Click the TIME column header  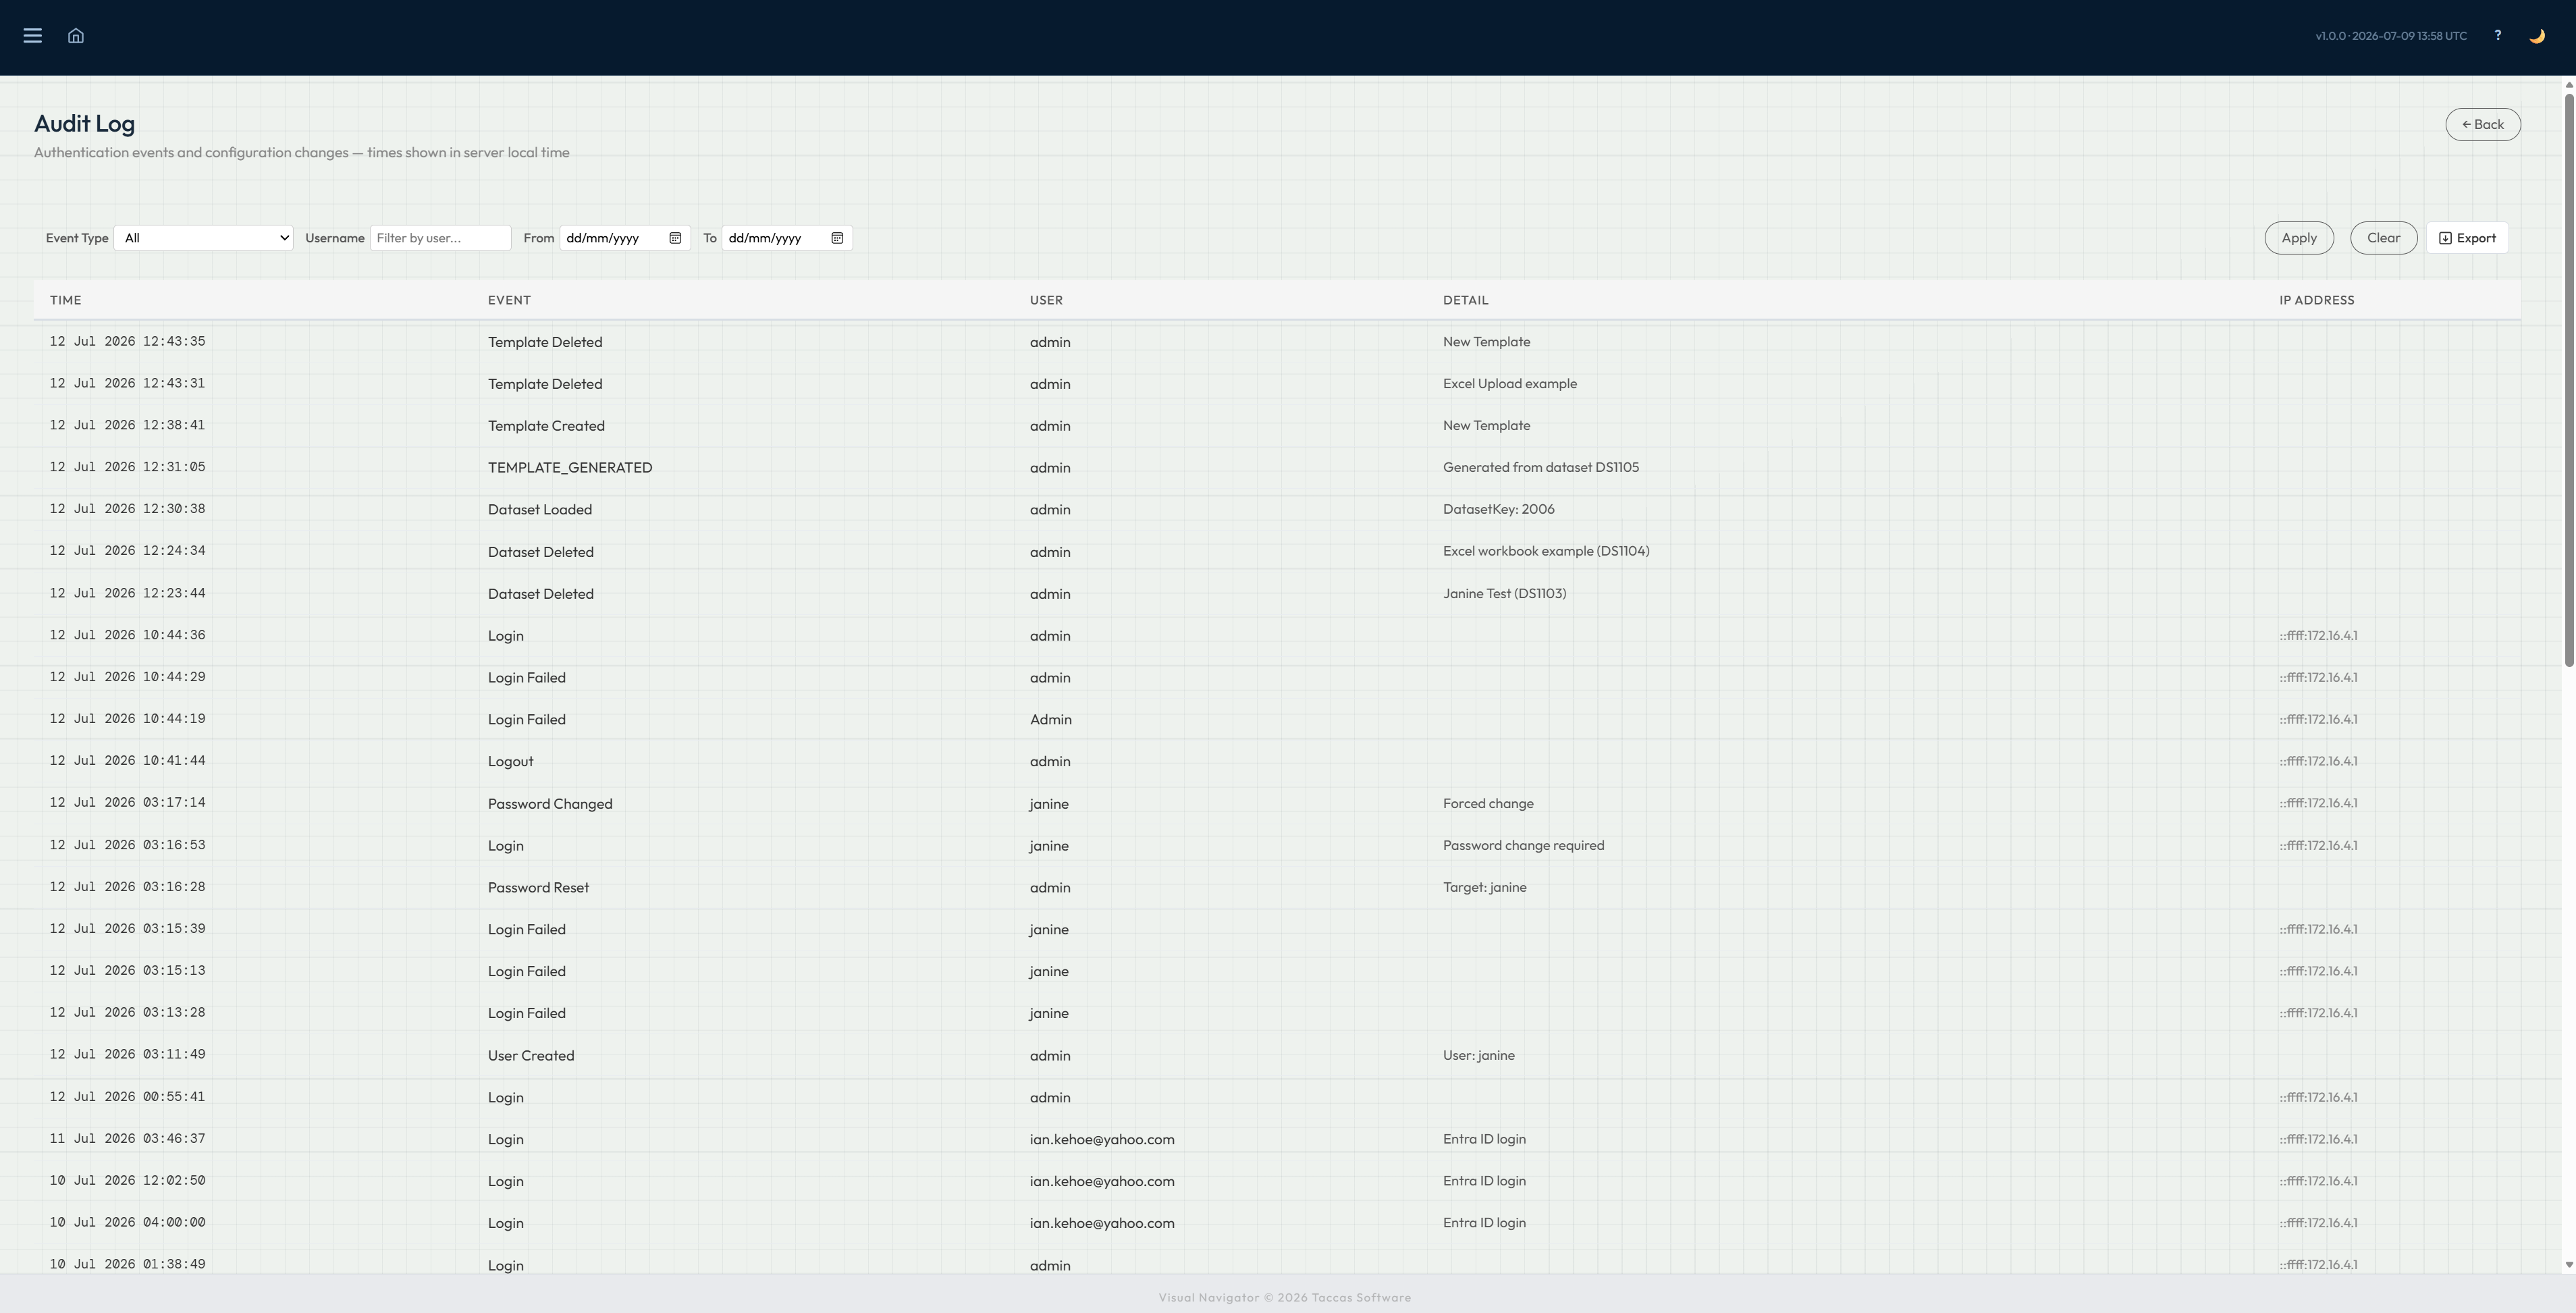(x=66, y=300)
